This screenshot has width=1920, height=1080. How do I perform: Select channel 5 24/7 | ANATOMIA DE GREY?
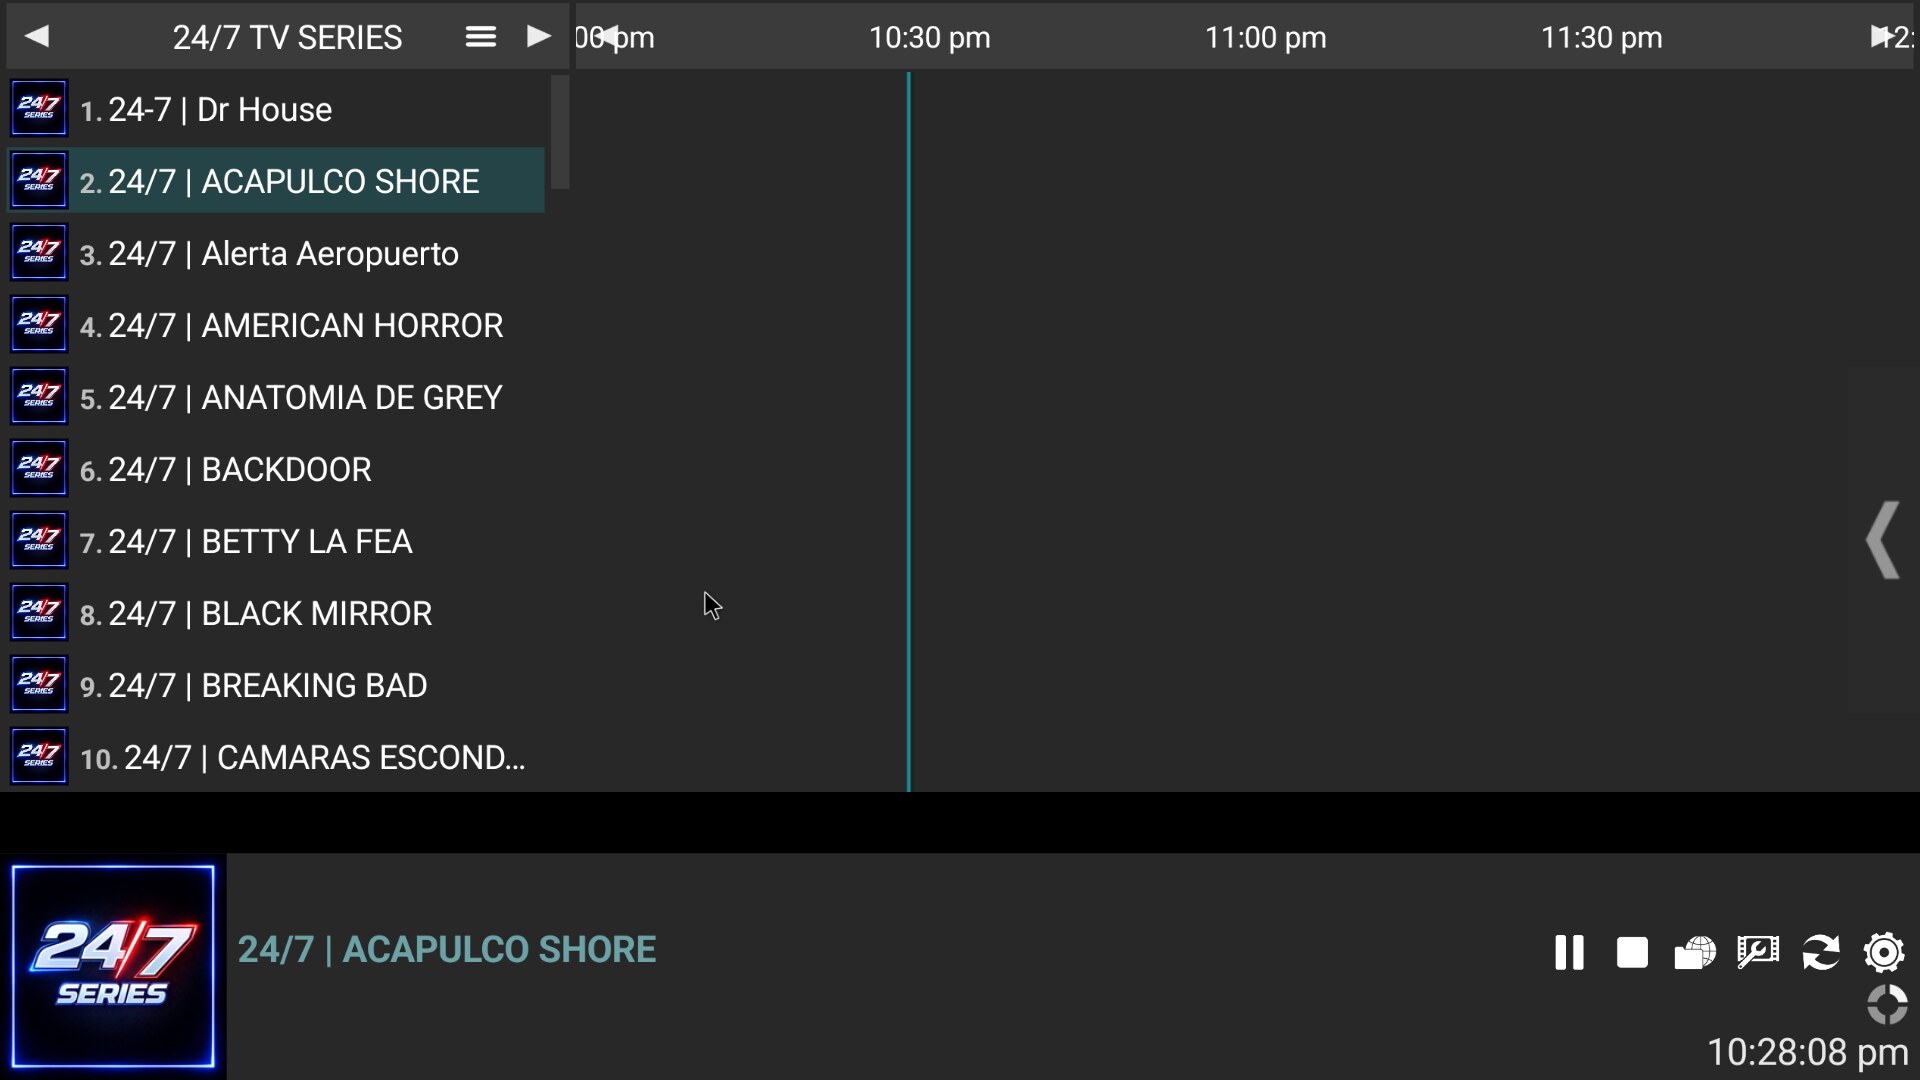276,397
